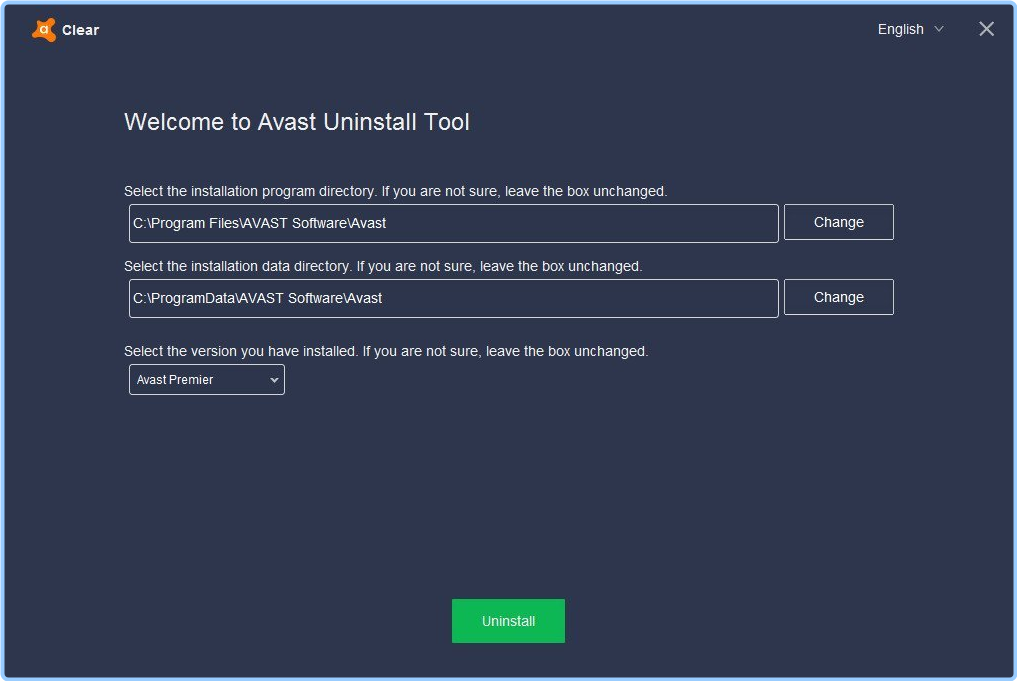Click the green Uninstall button
The image size is (1017, 681).
(x=508, y=621)
